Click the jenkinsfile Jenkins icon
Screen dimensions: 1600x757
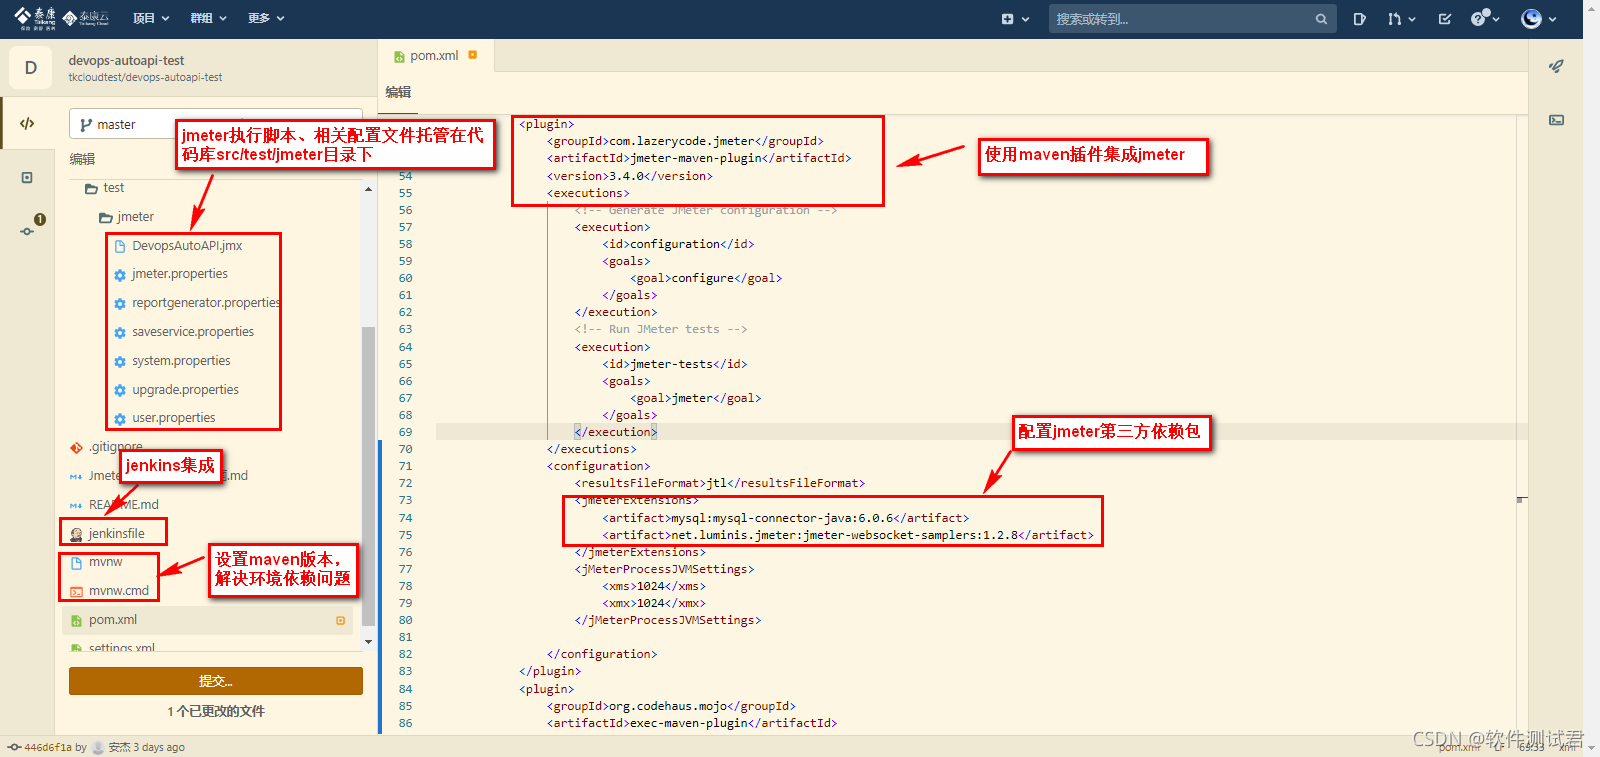pyautogui.click(x=76, y=534)
